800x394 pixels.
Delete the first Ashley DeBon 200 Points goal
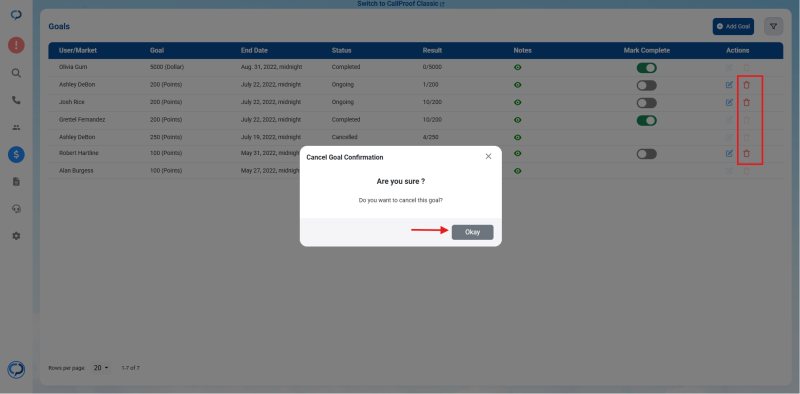point(746,85)
